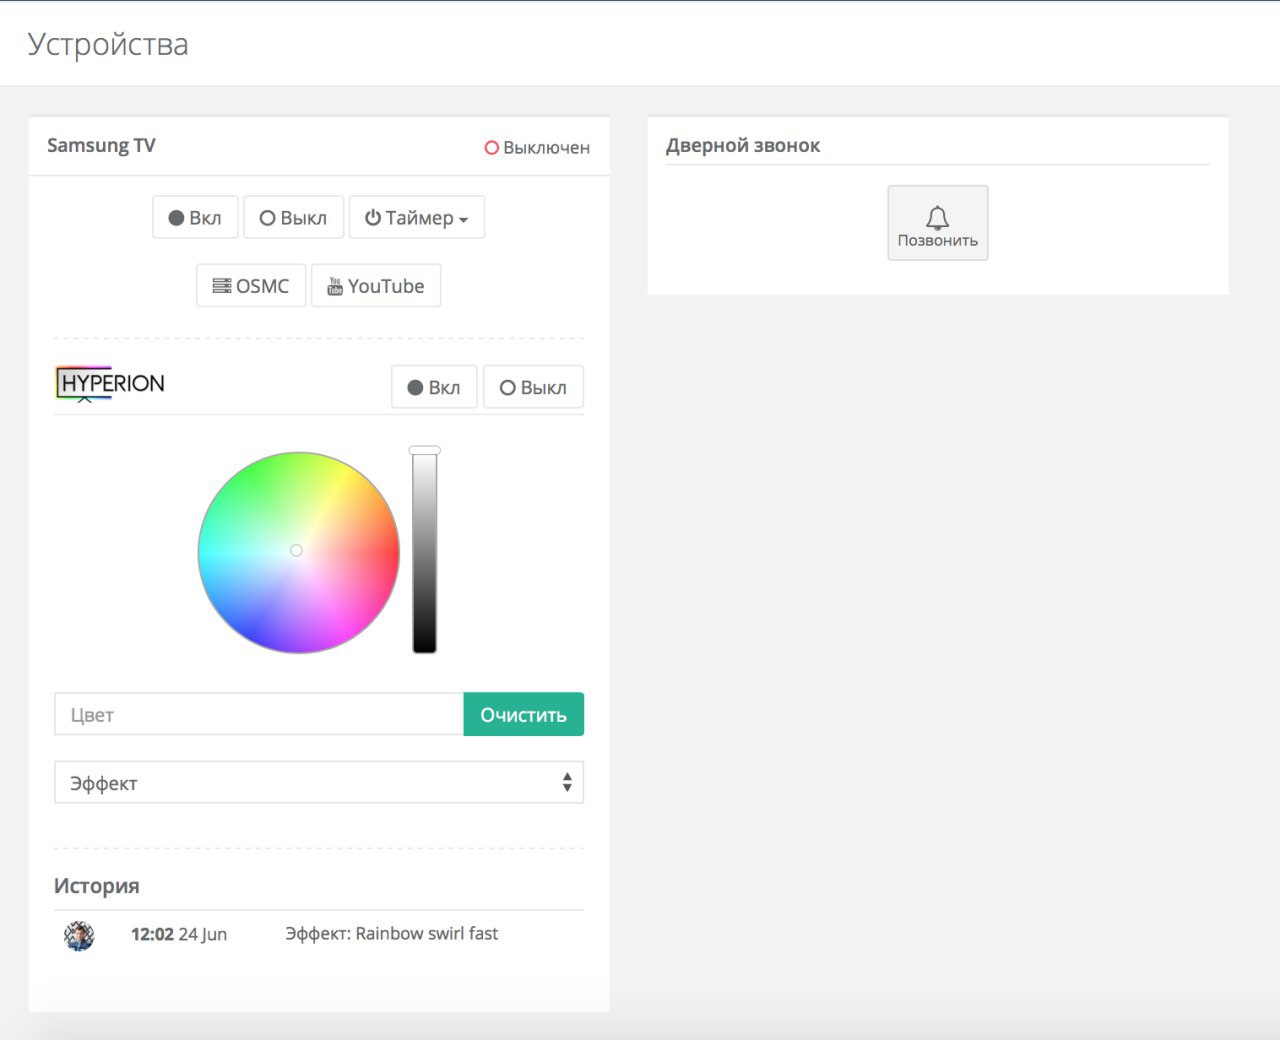The width and height of the screenshot is (1280, 1040).
Task: Click the user avatar in История
Action: (79, 936)
